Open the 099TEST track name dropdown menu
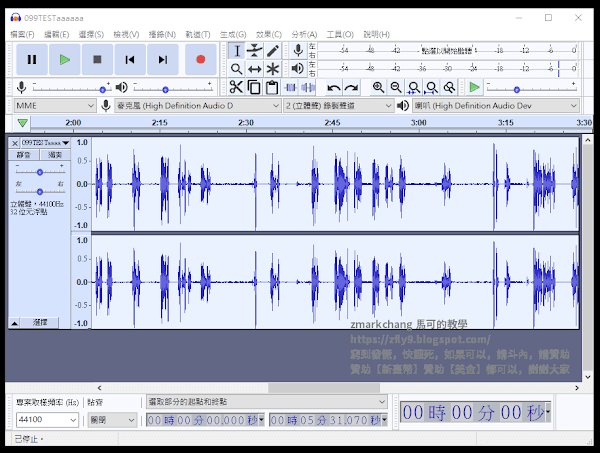This screenshot has width=600, height=453. pos(45,143)
